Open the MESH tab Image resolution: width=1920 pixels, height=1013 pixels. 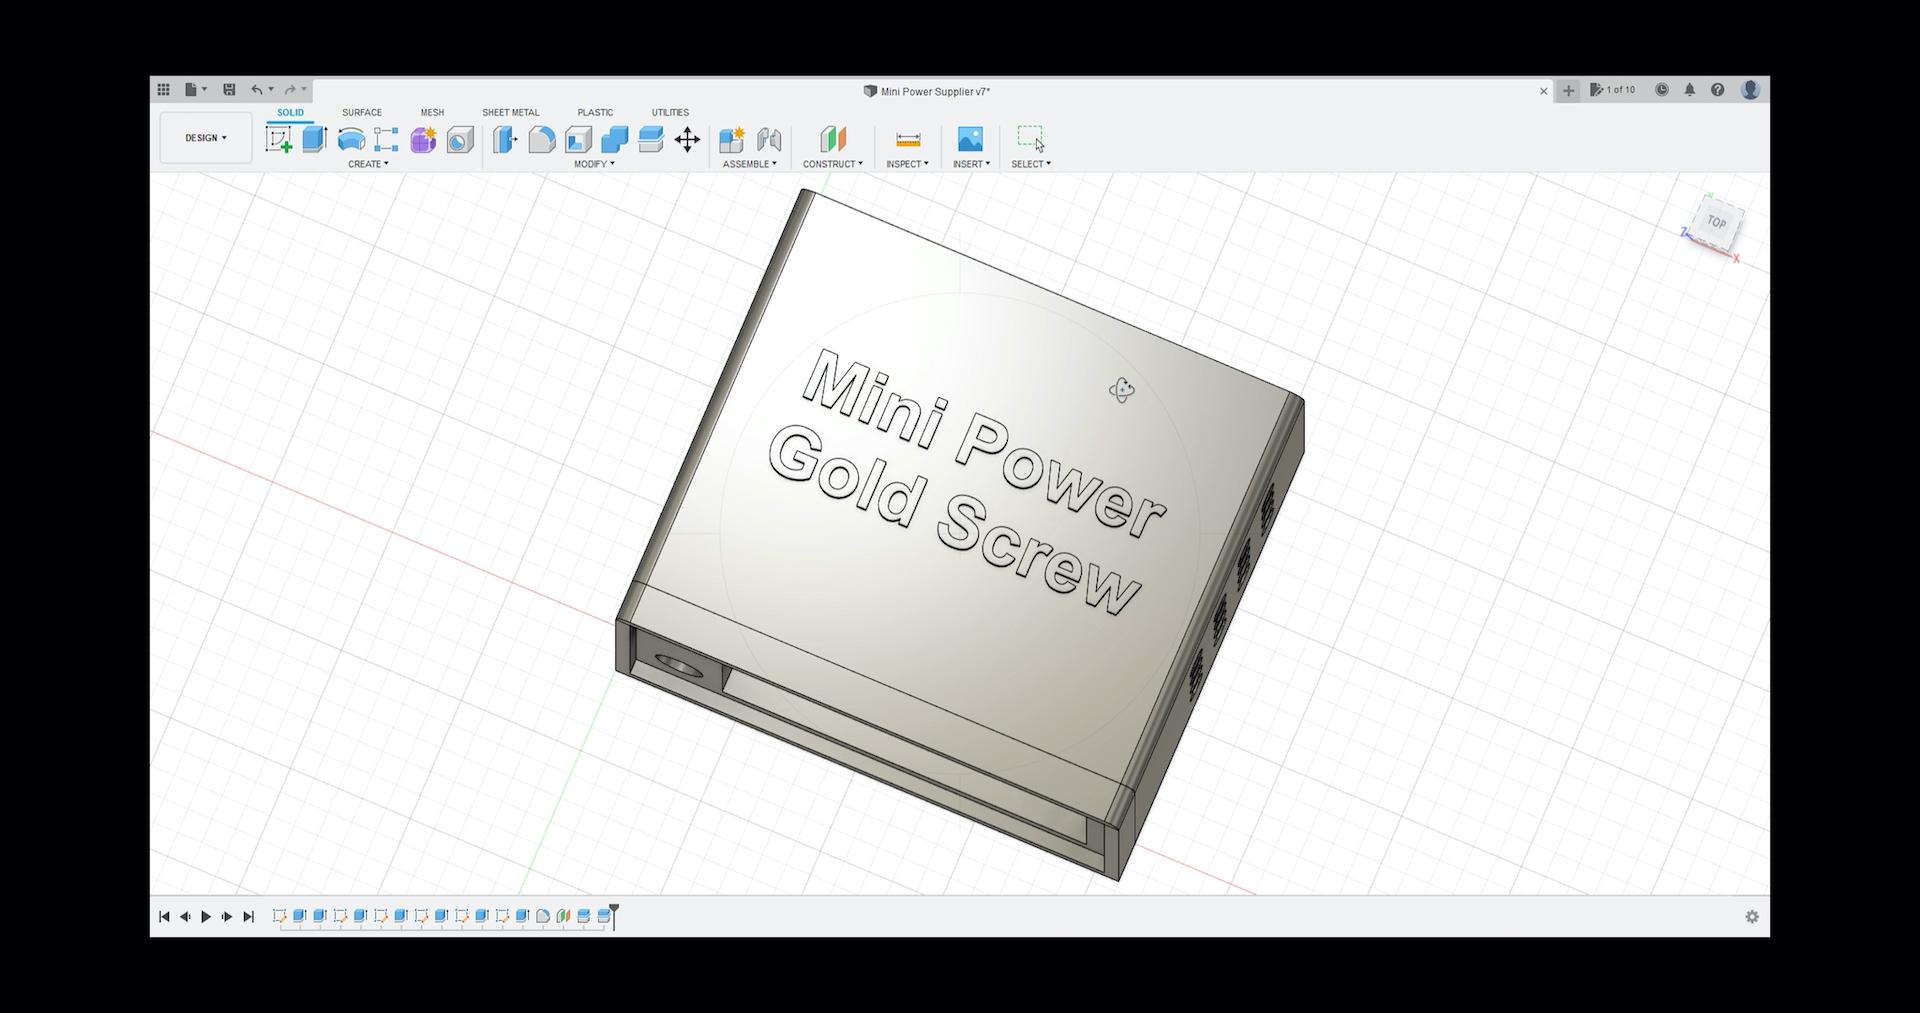[432, 113]
